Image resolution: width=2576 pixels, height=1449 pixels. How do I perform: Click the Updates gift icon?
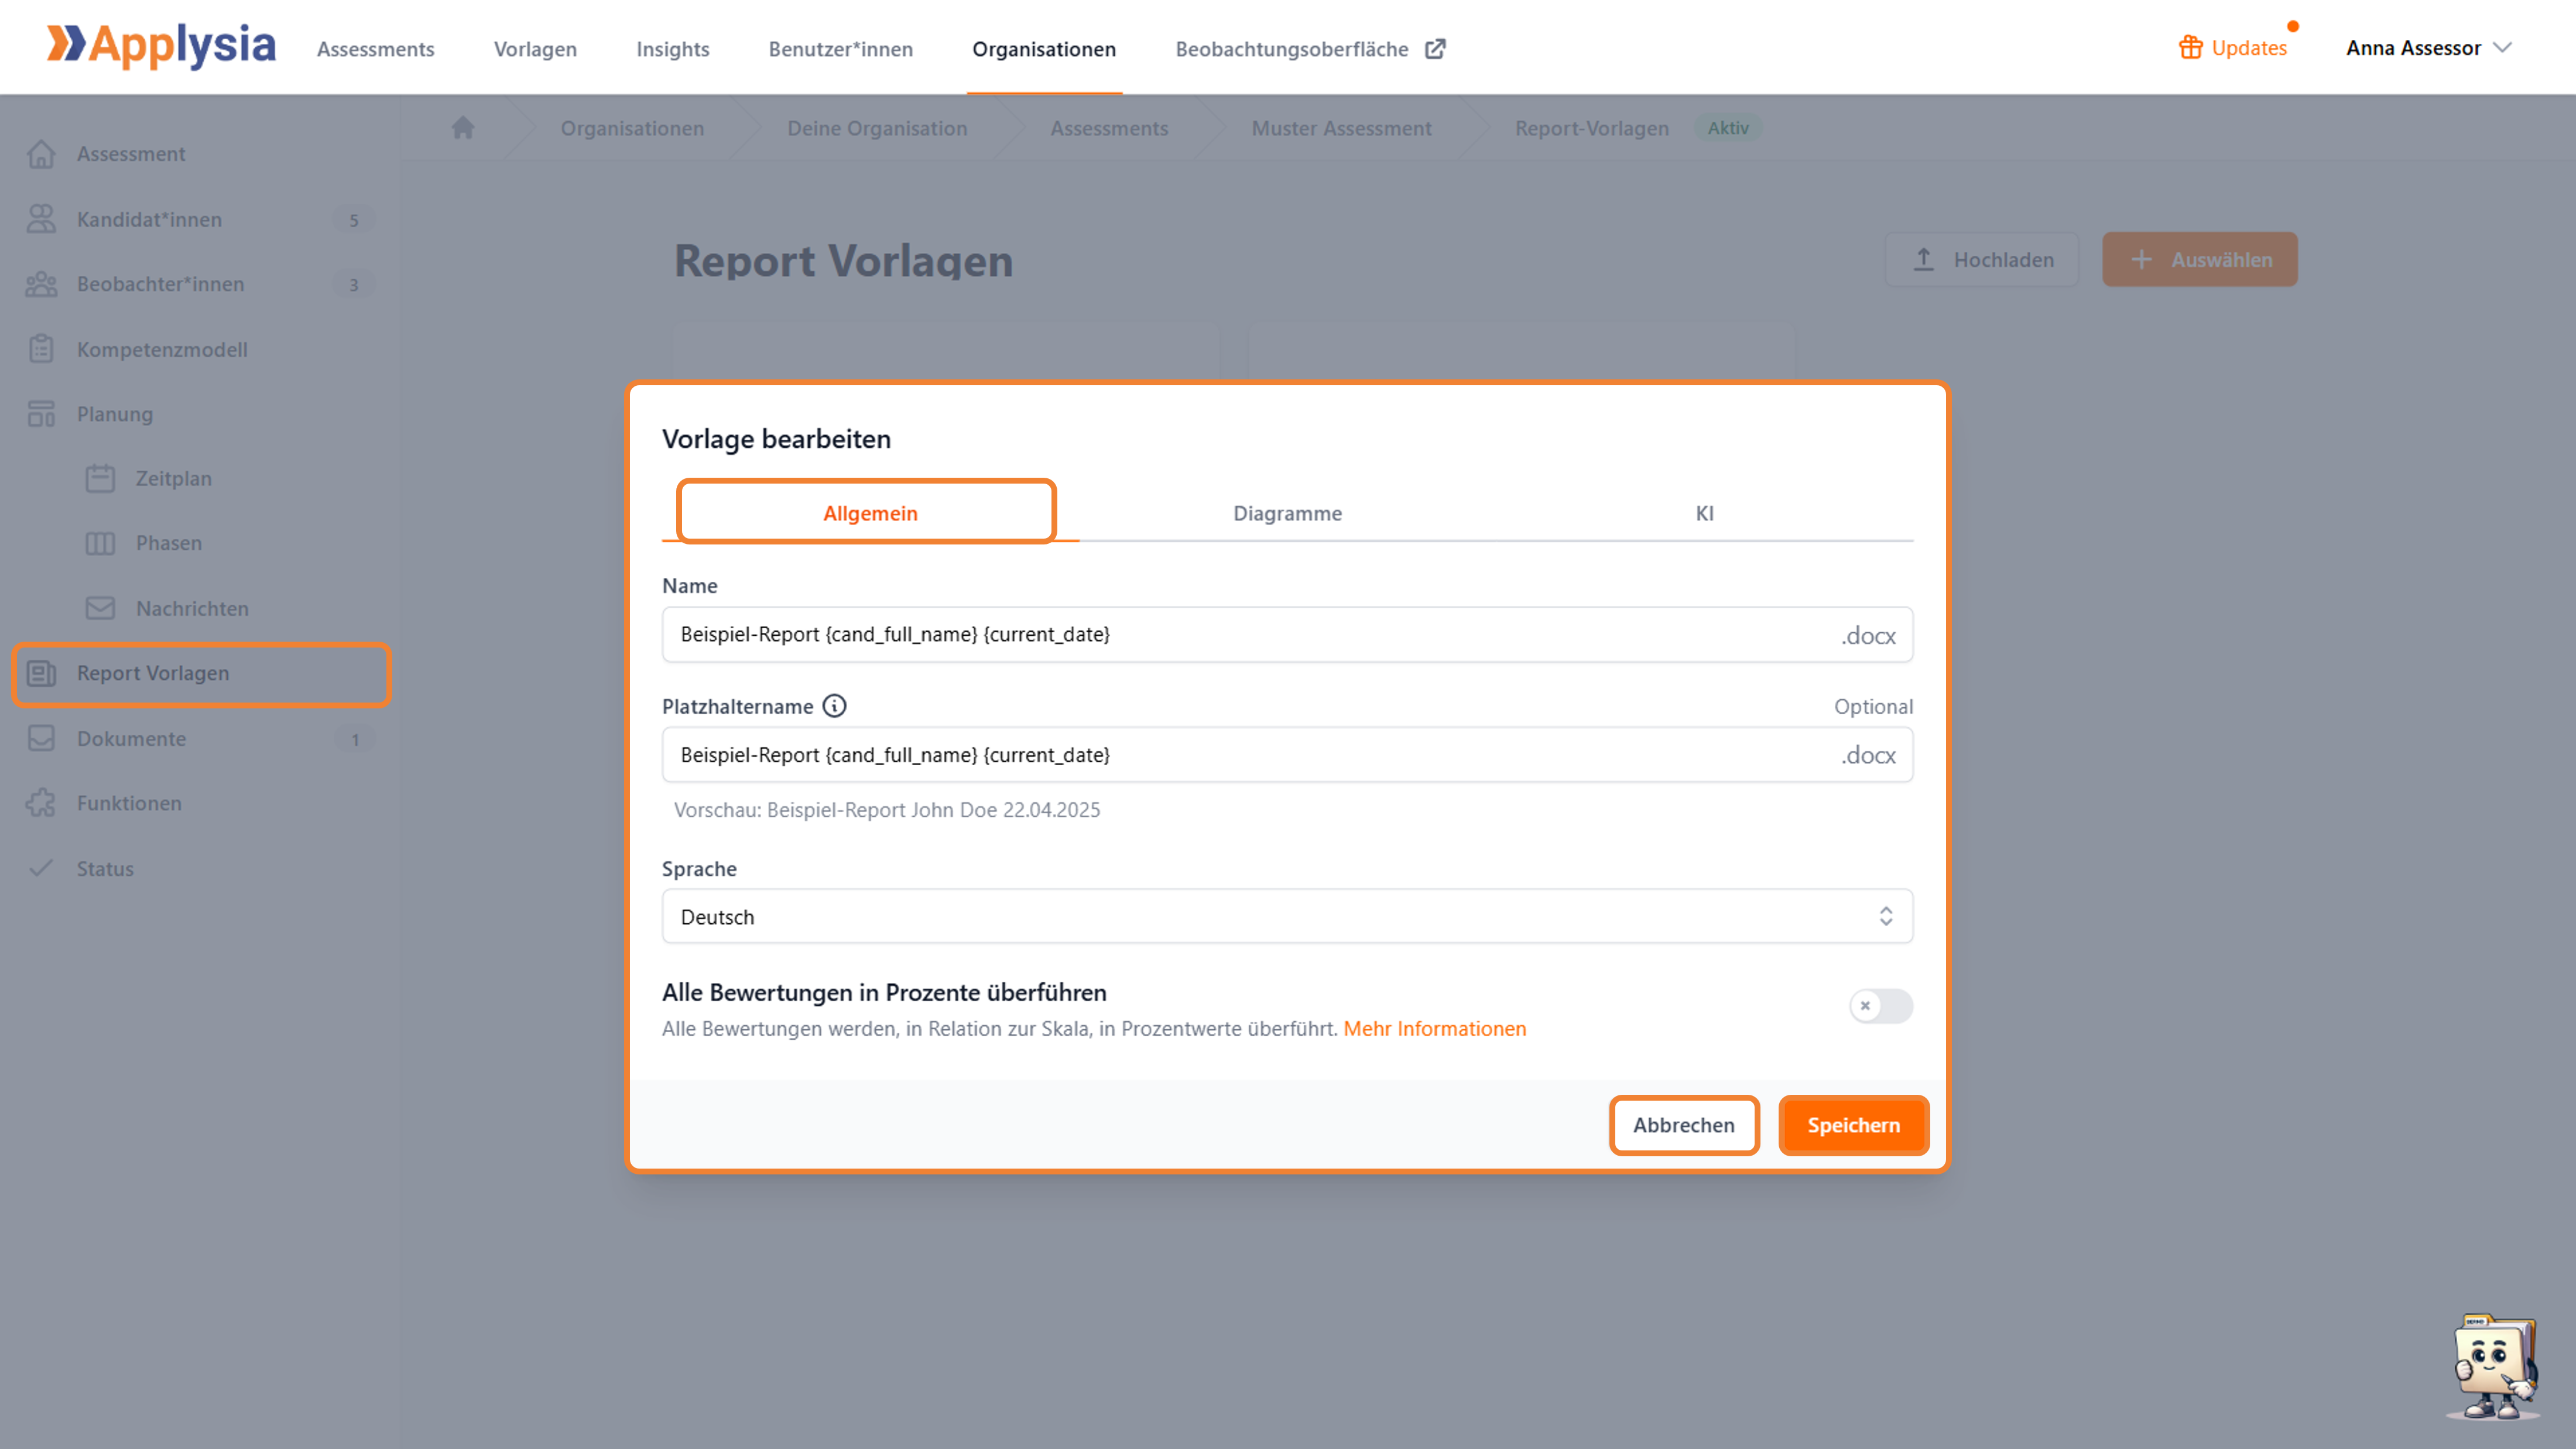tap(2190, 48)
